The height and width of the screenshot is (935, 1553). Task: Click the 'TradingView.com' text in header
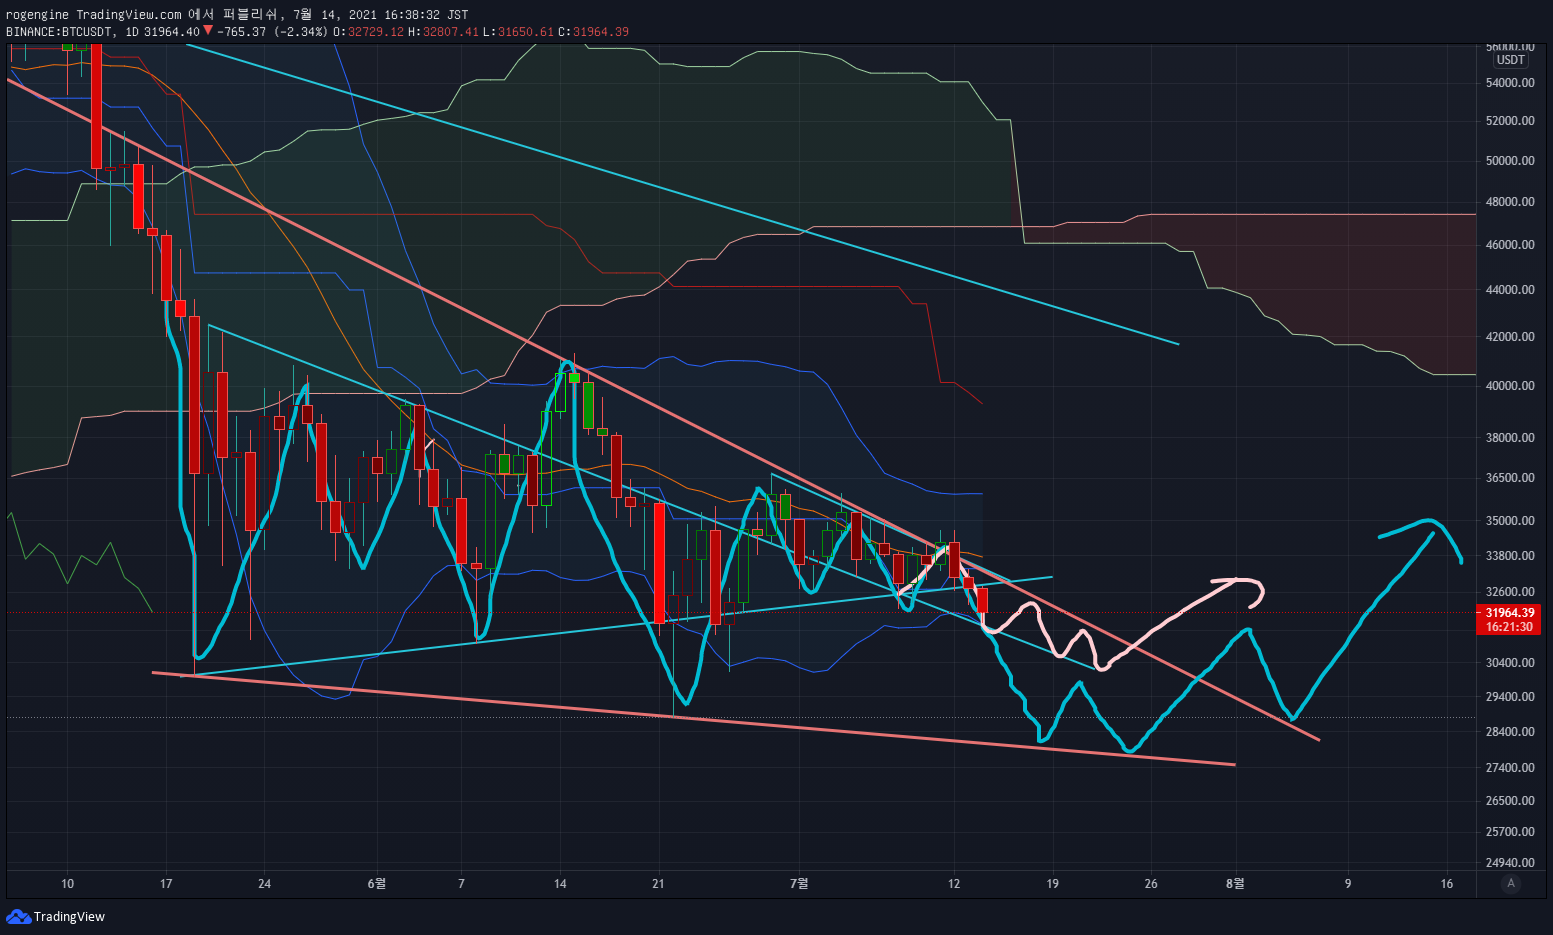click(129, 15)
